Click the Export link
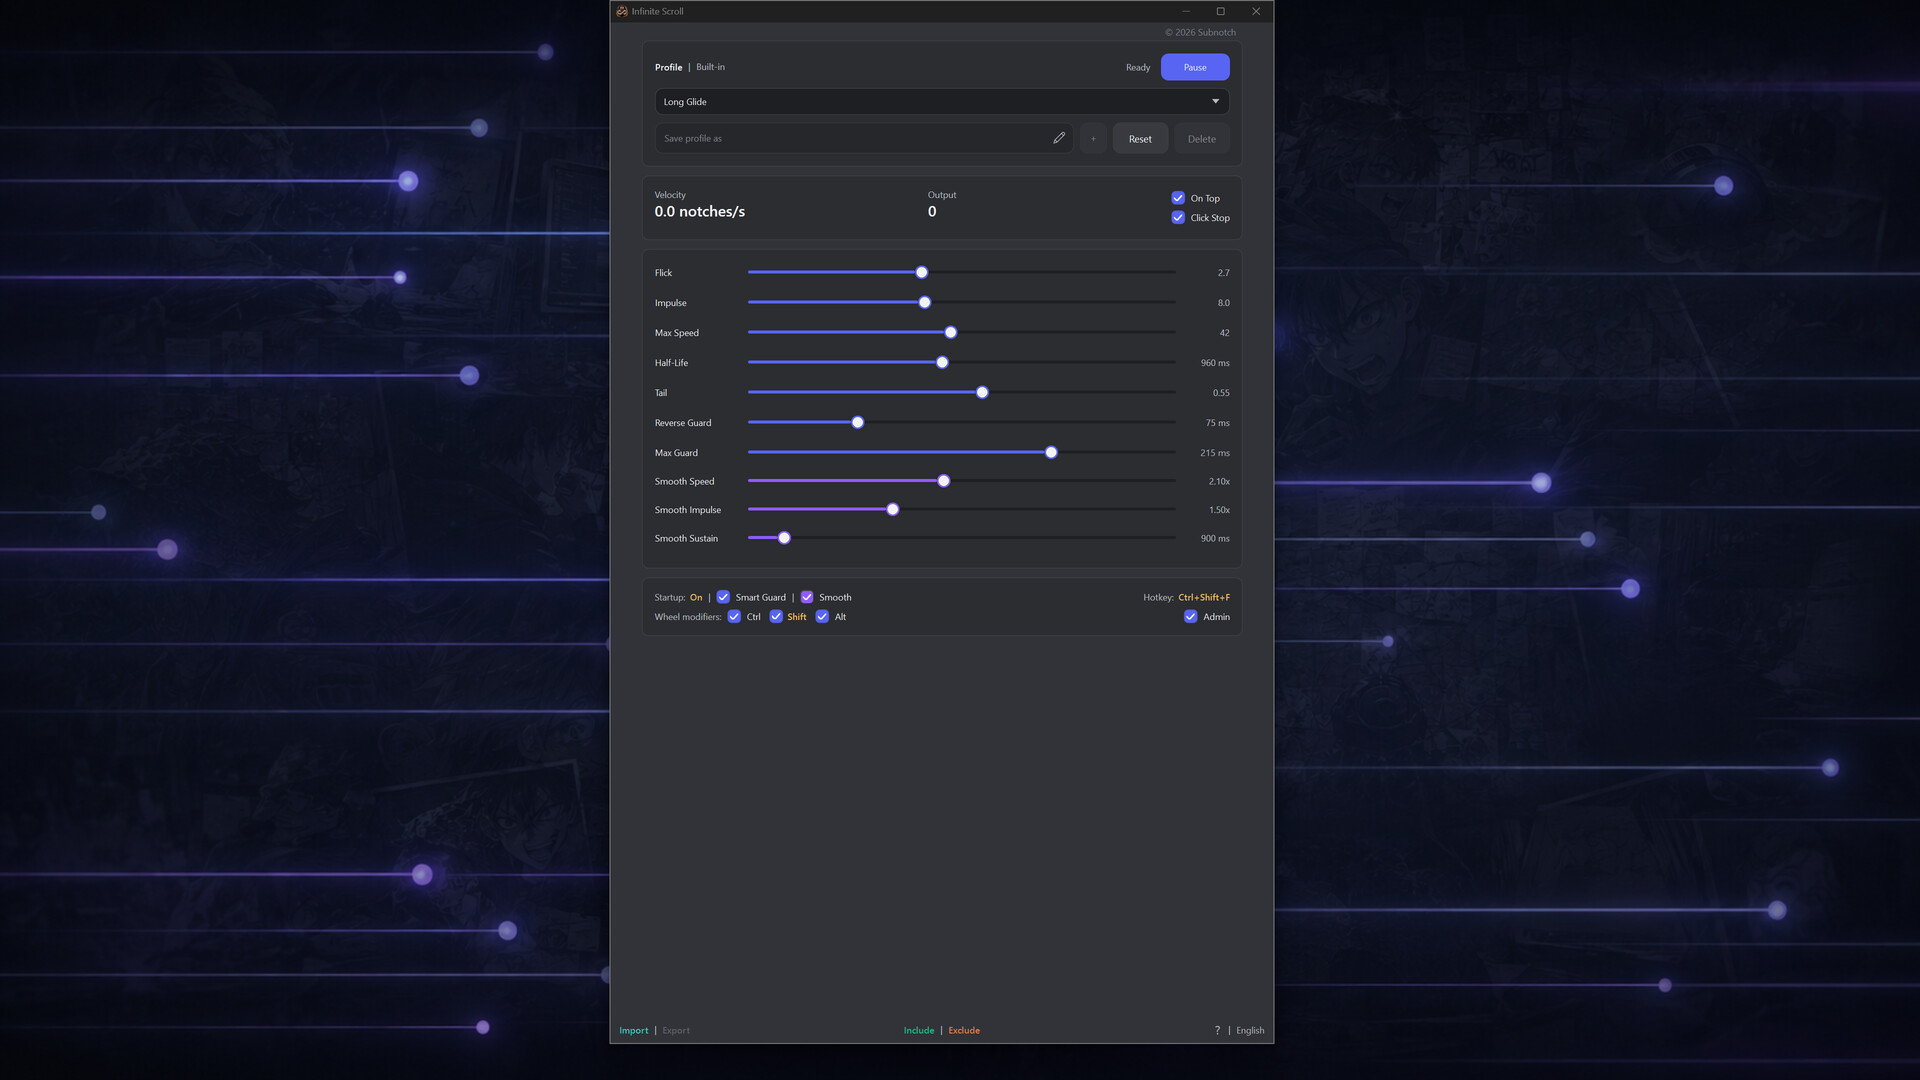Image resolution: width=1920 pixels, height=1080 pixels. tap(676, 1030)
